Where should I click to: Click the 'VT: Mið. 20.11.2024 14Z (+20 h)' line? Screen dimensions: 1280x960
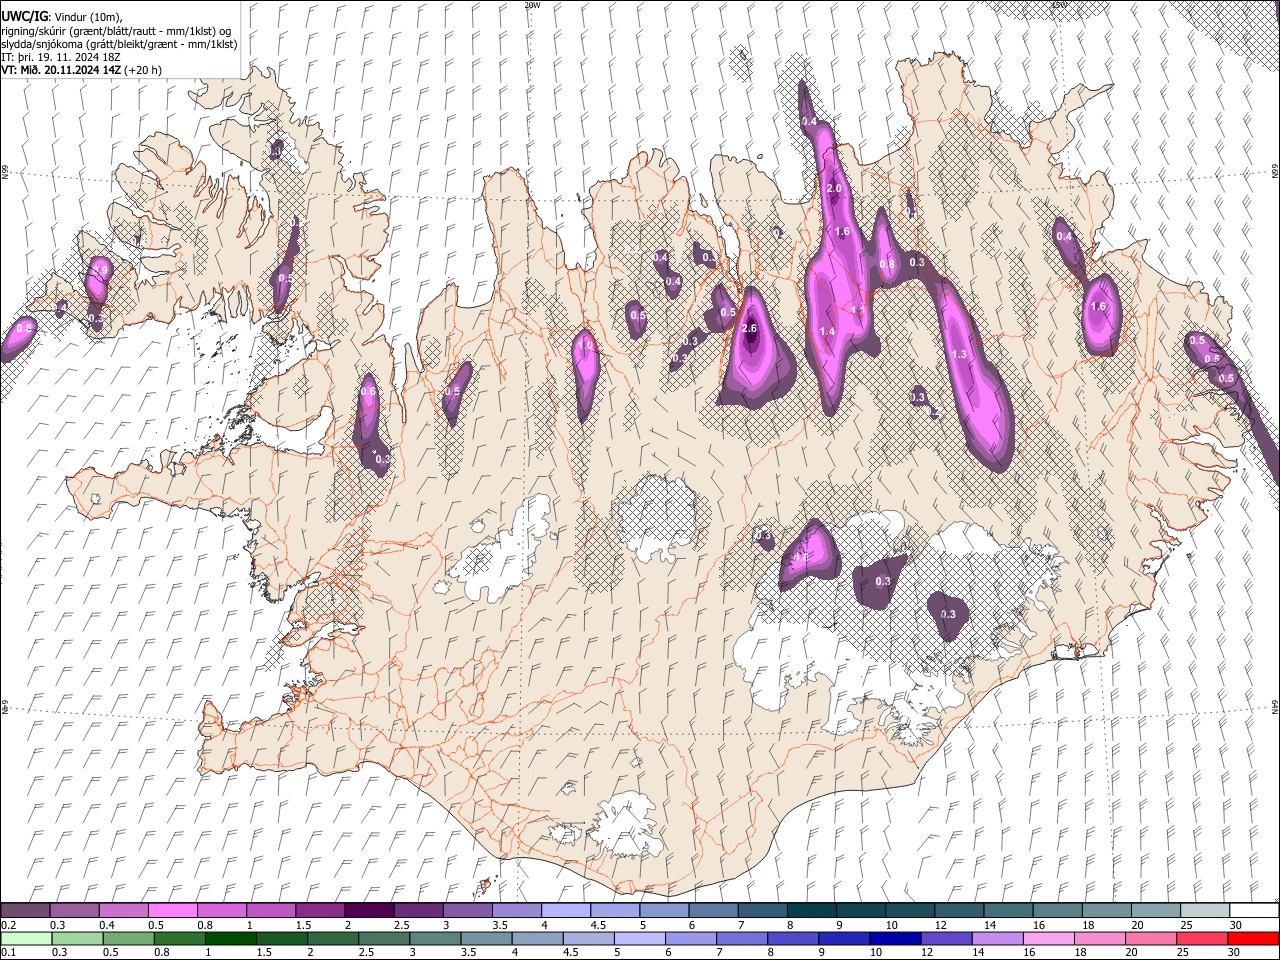[x=81, y=70]
